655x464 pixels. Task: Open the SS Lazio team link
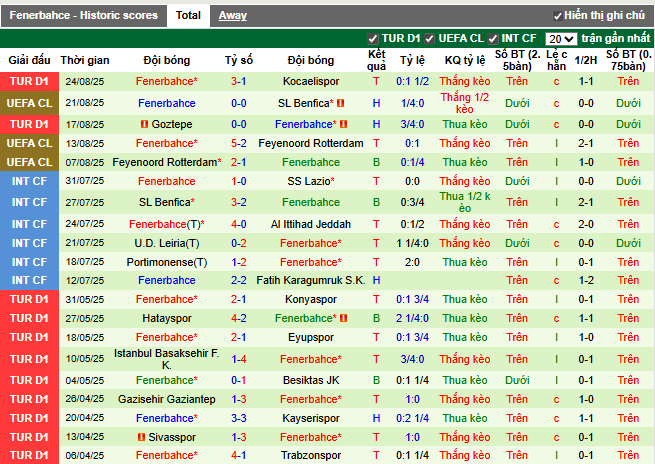[311, 181]
